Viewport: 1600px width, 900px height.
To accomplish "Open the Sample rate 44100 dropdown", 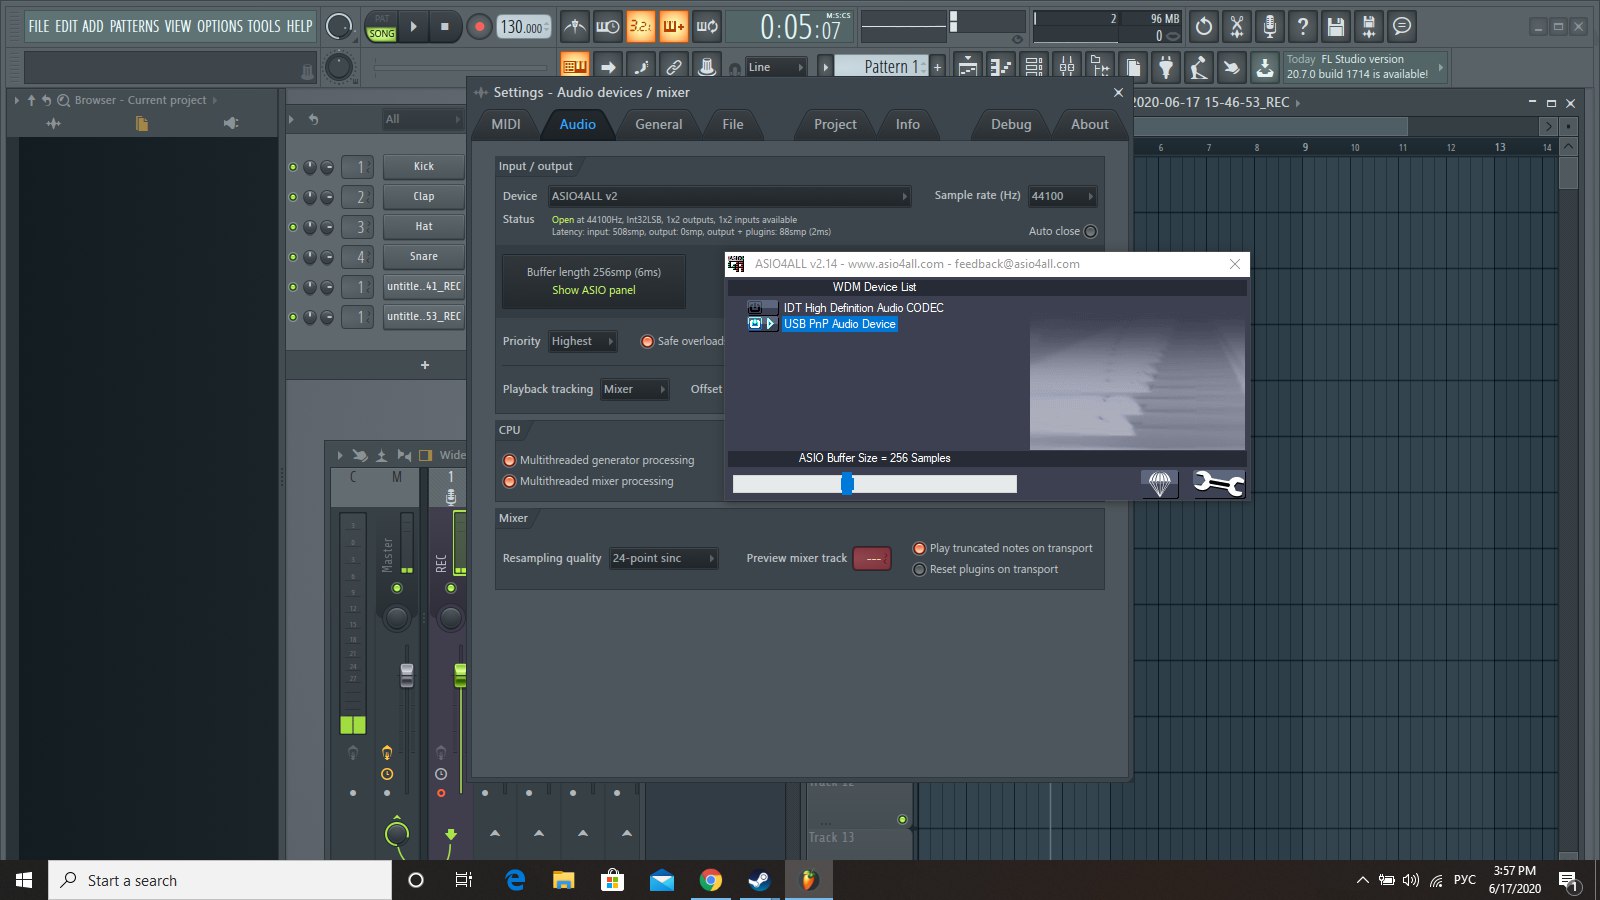I will pyautogui.click(x=1063, y=196).
